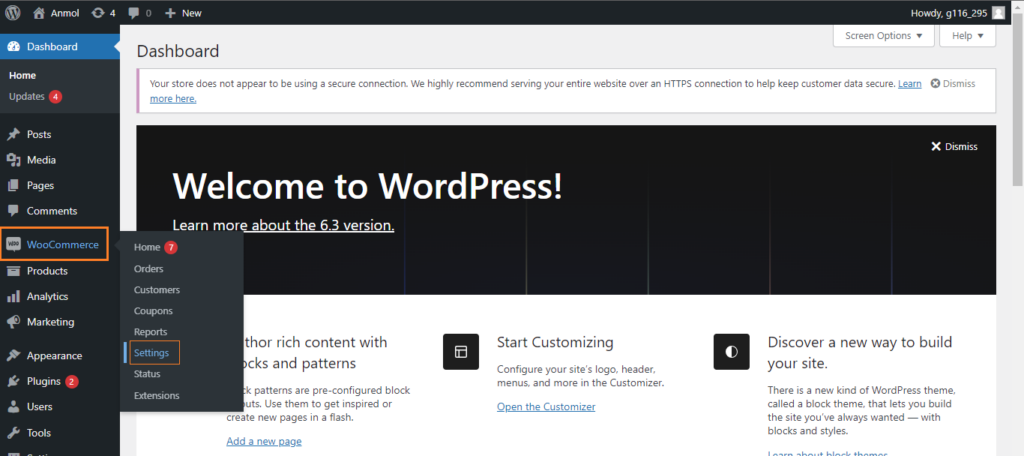Select Coupons in WooCommerce flyout

click(153, 311)
